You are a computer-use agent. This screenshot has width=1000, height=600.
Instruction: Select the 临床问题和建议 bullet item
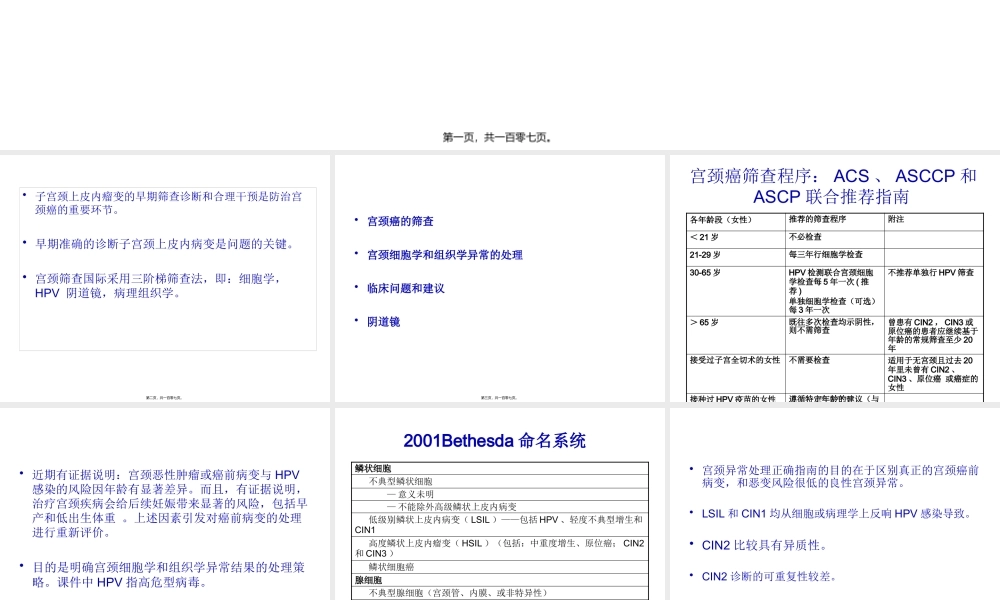(x=405, y=289)
